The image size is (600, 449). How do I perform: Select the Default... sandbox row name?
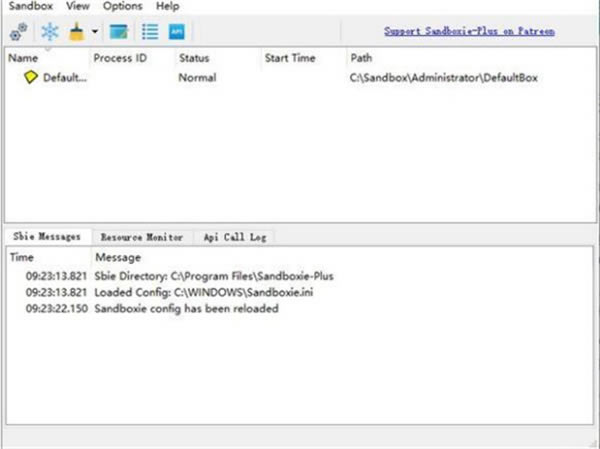65,78
